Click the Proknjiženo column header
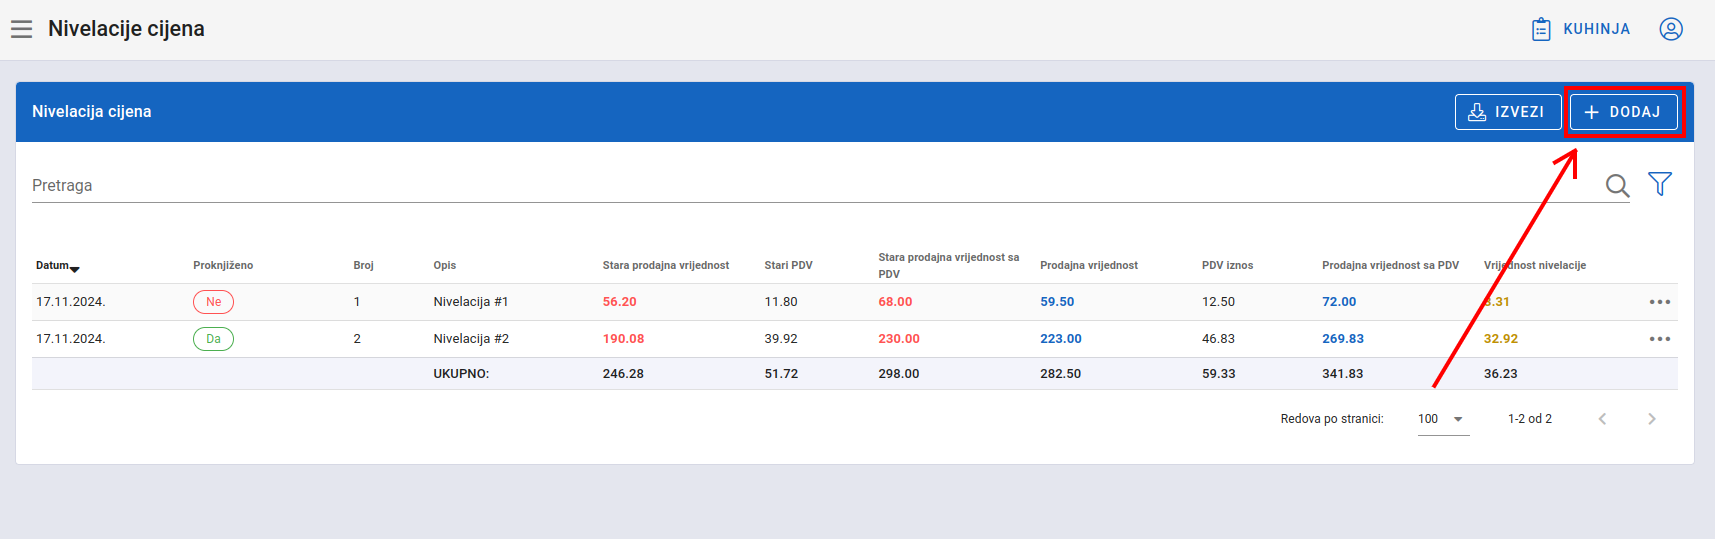 coord(223,266)
